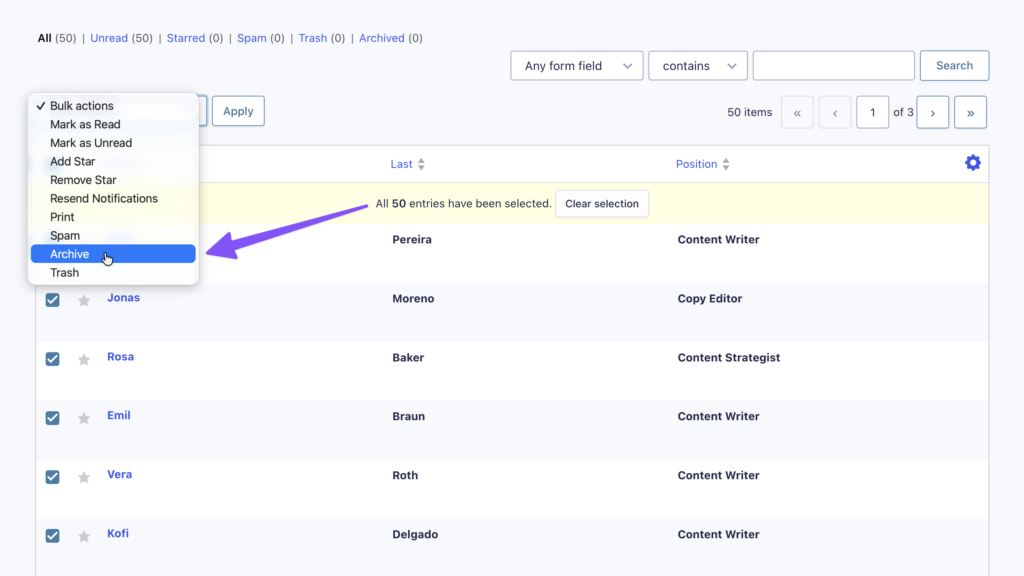
Task: Go to first page of entries
Action: [x=797, y=112]
